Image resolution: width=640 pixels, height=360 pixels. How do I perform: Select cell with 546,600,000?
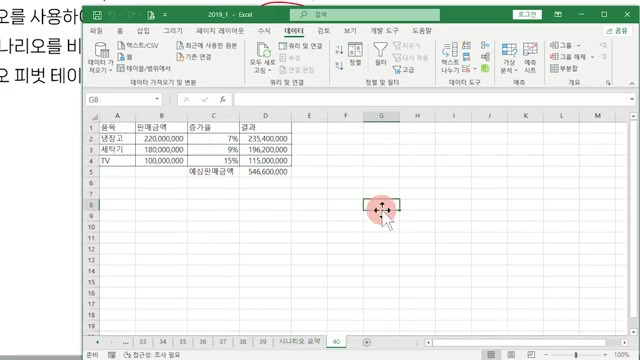(265, 171)
